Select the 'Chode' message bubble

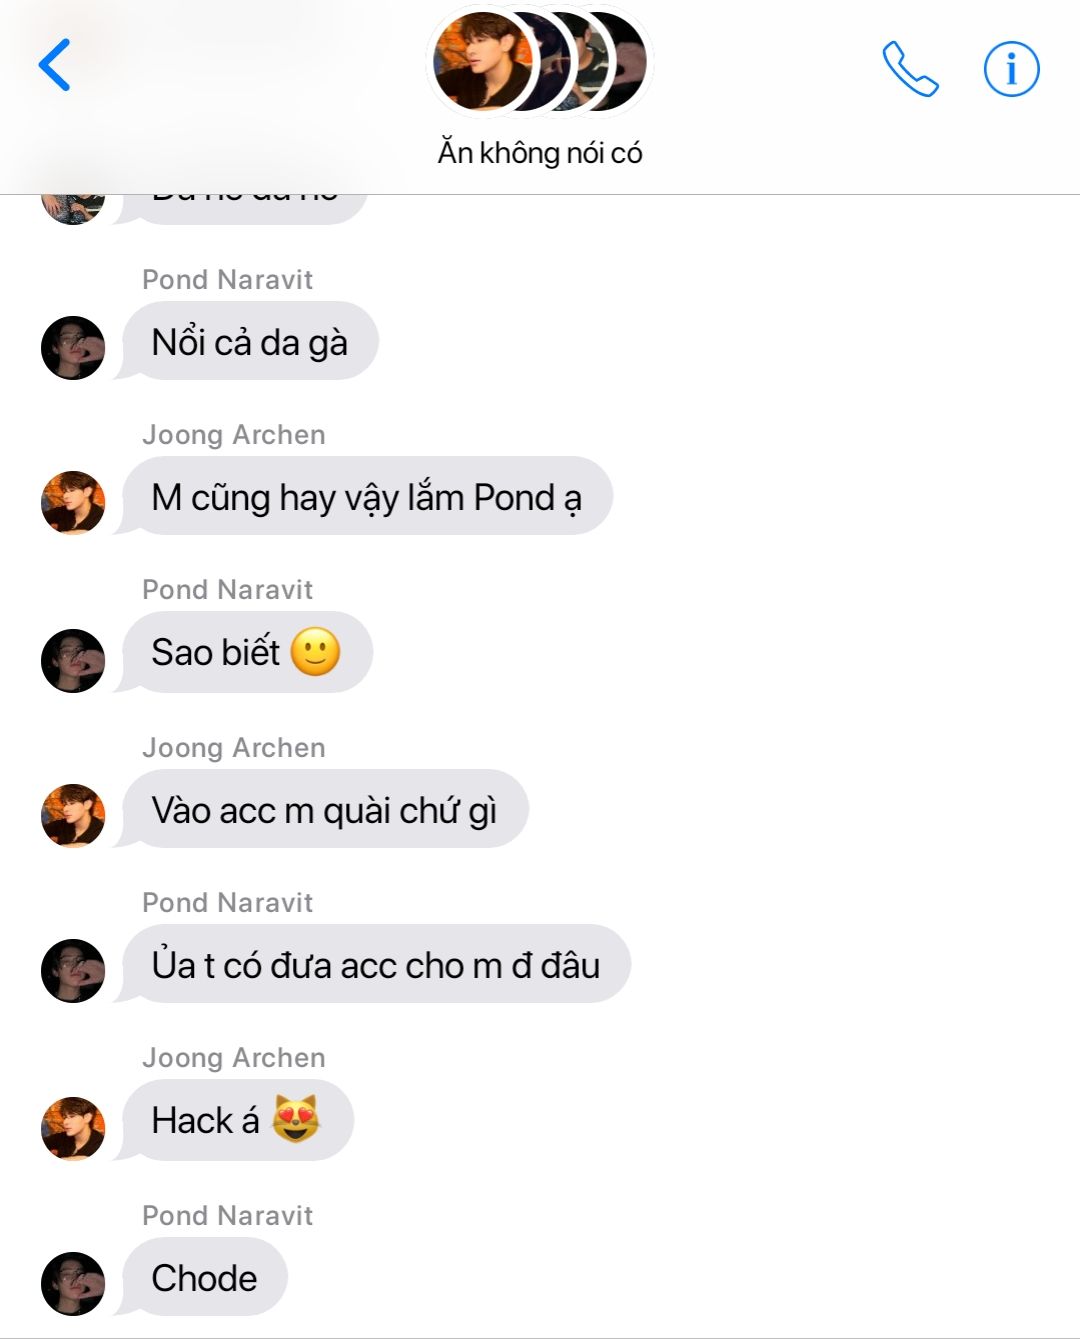point(204,1278)
